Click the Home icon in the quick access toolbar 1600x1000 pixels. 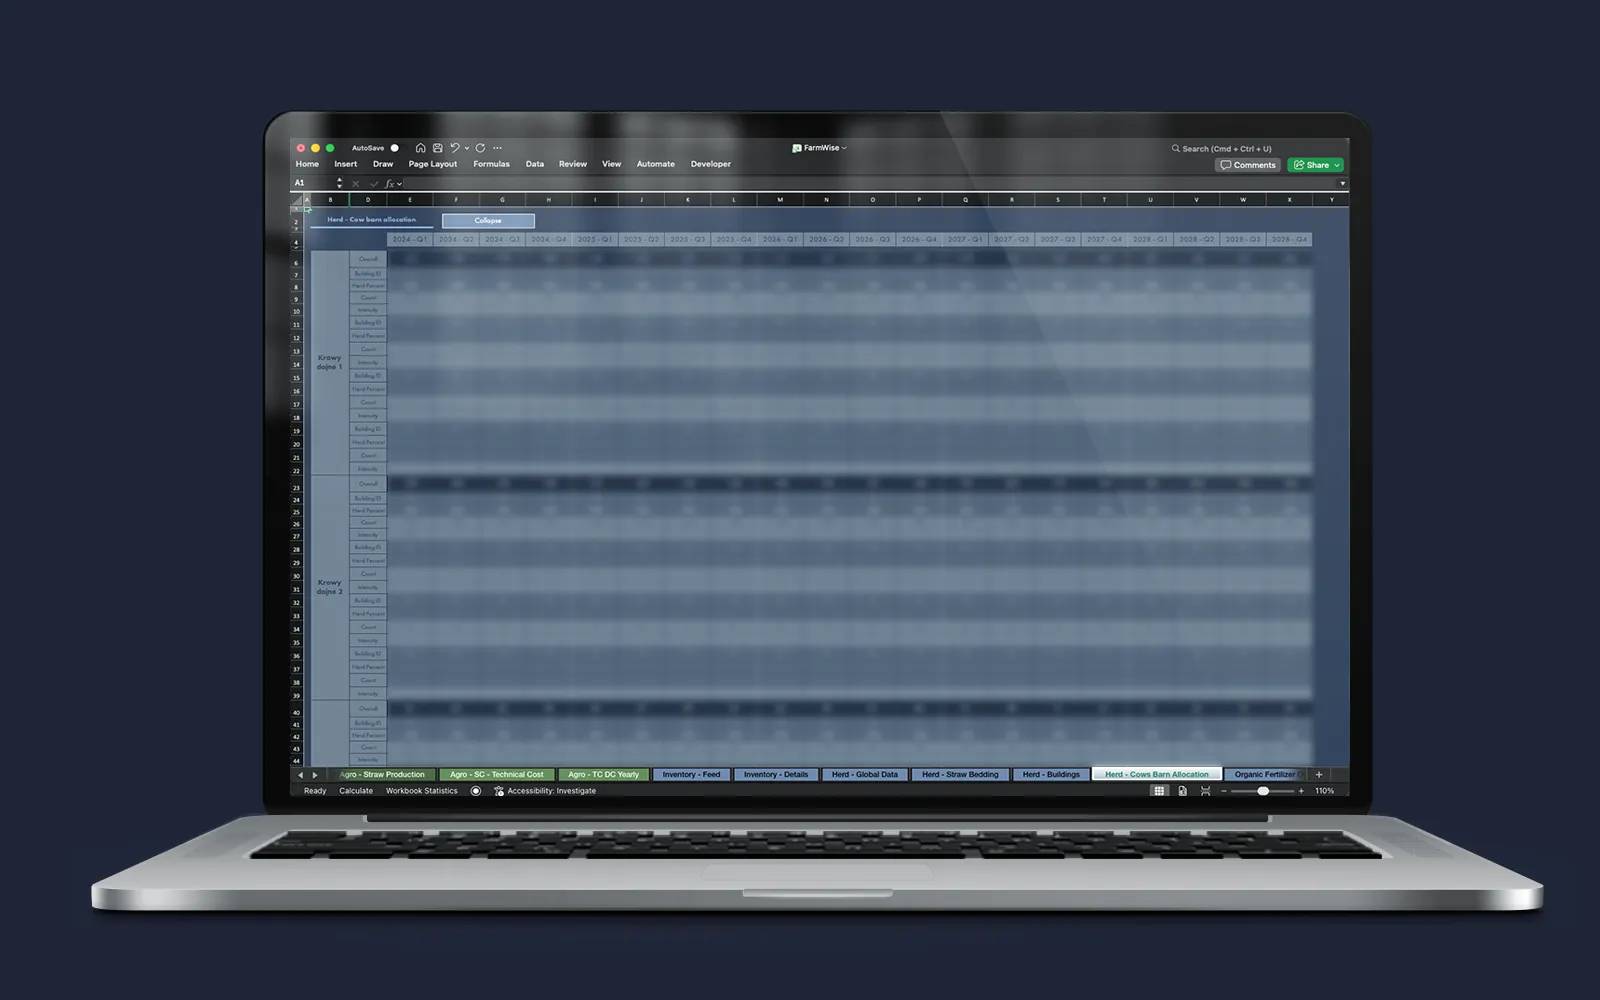(x=420, y=148)
